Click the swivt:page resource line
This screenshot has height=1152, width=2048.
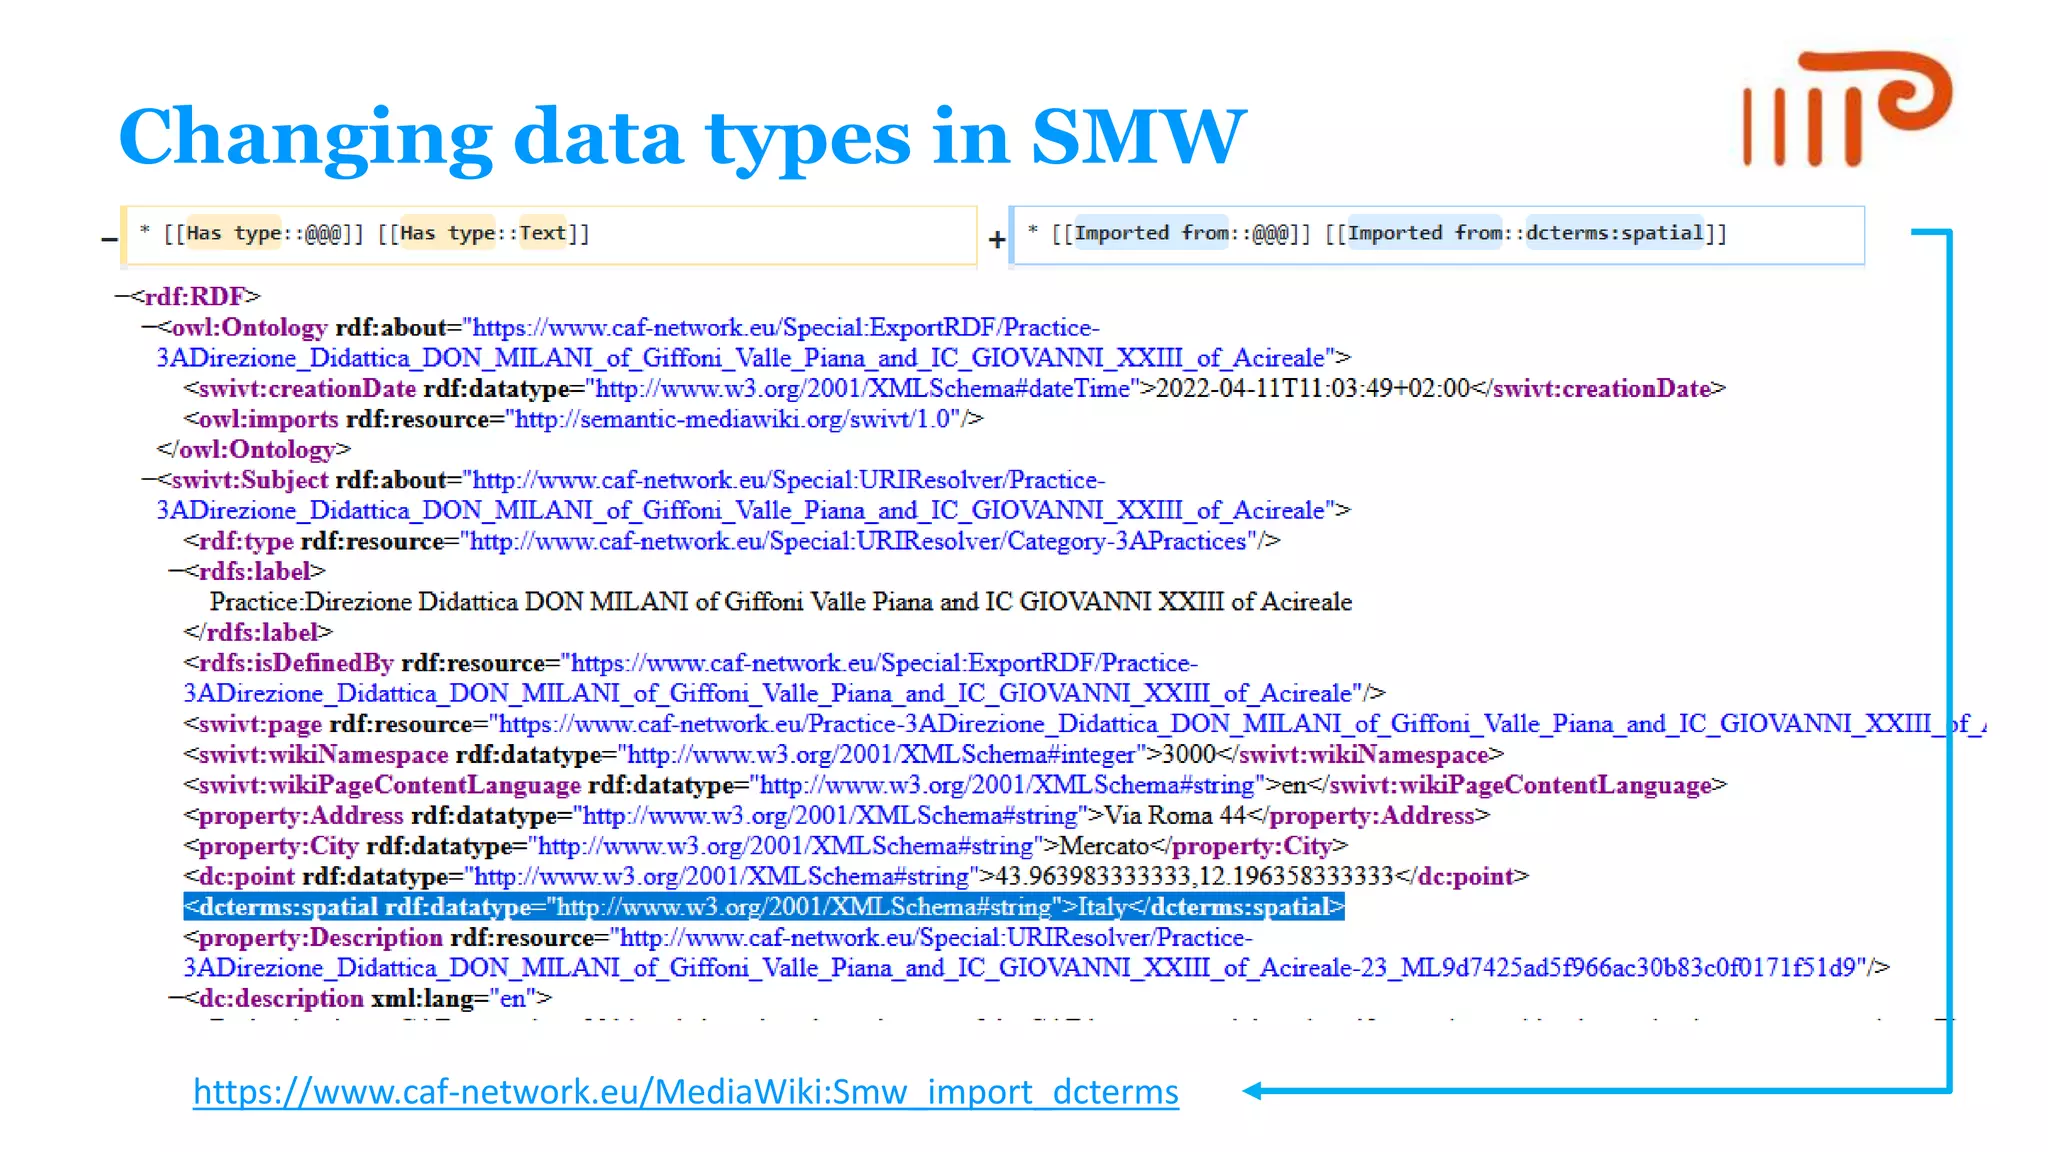(1085, 724)
